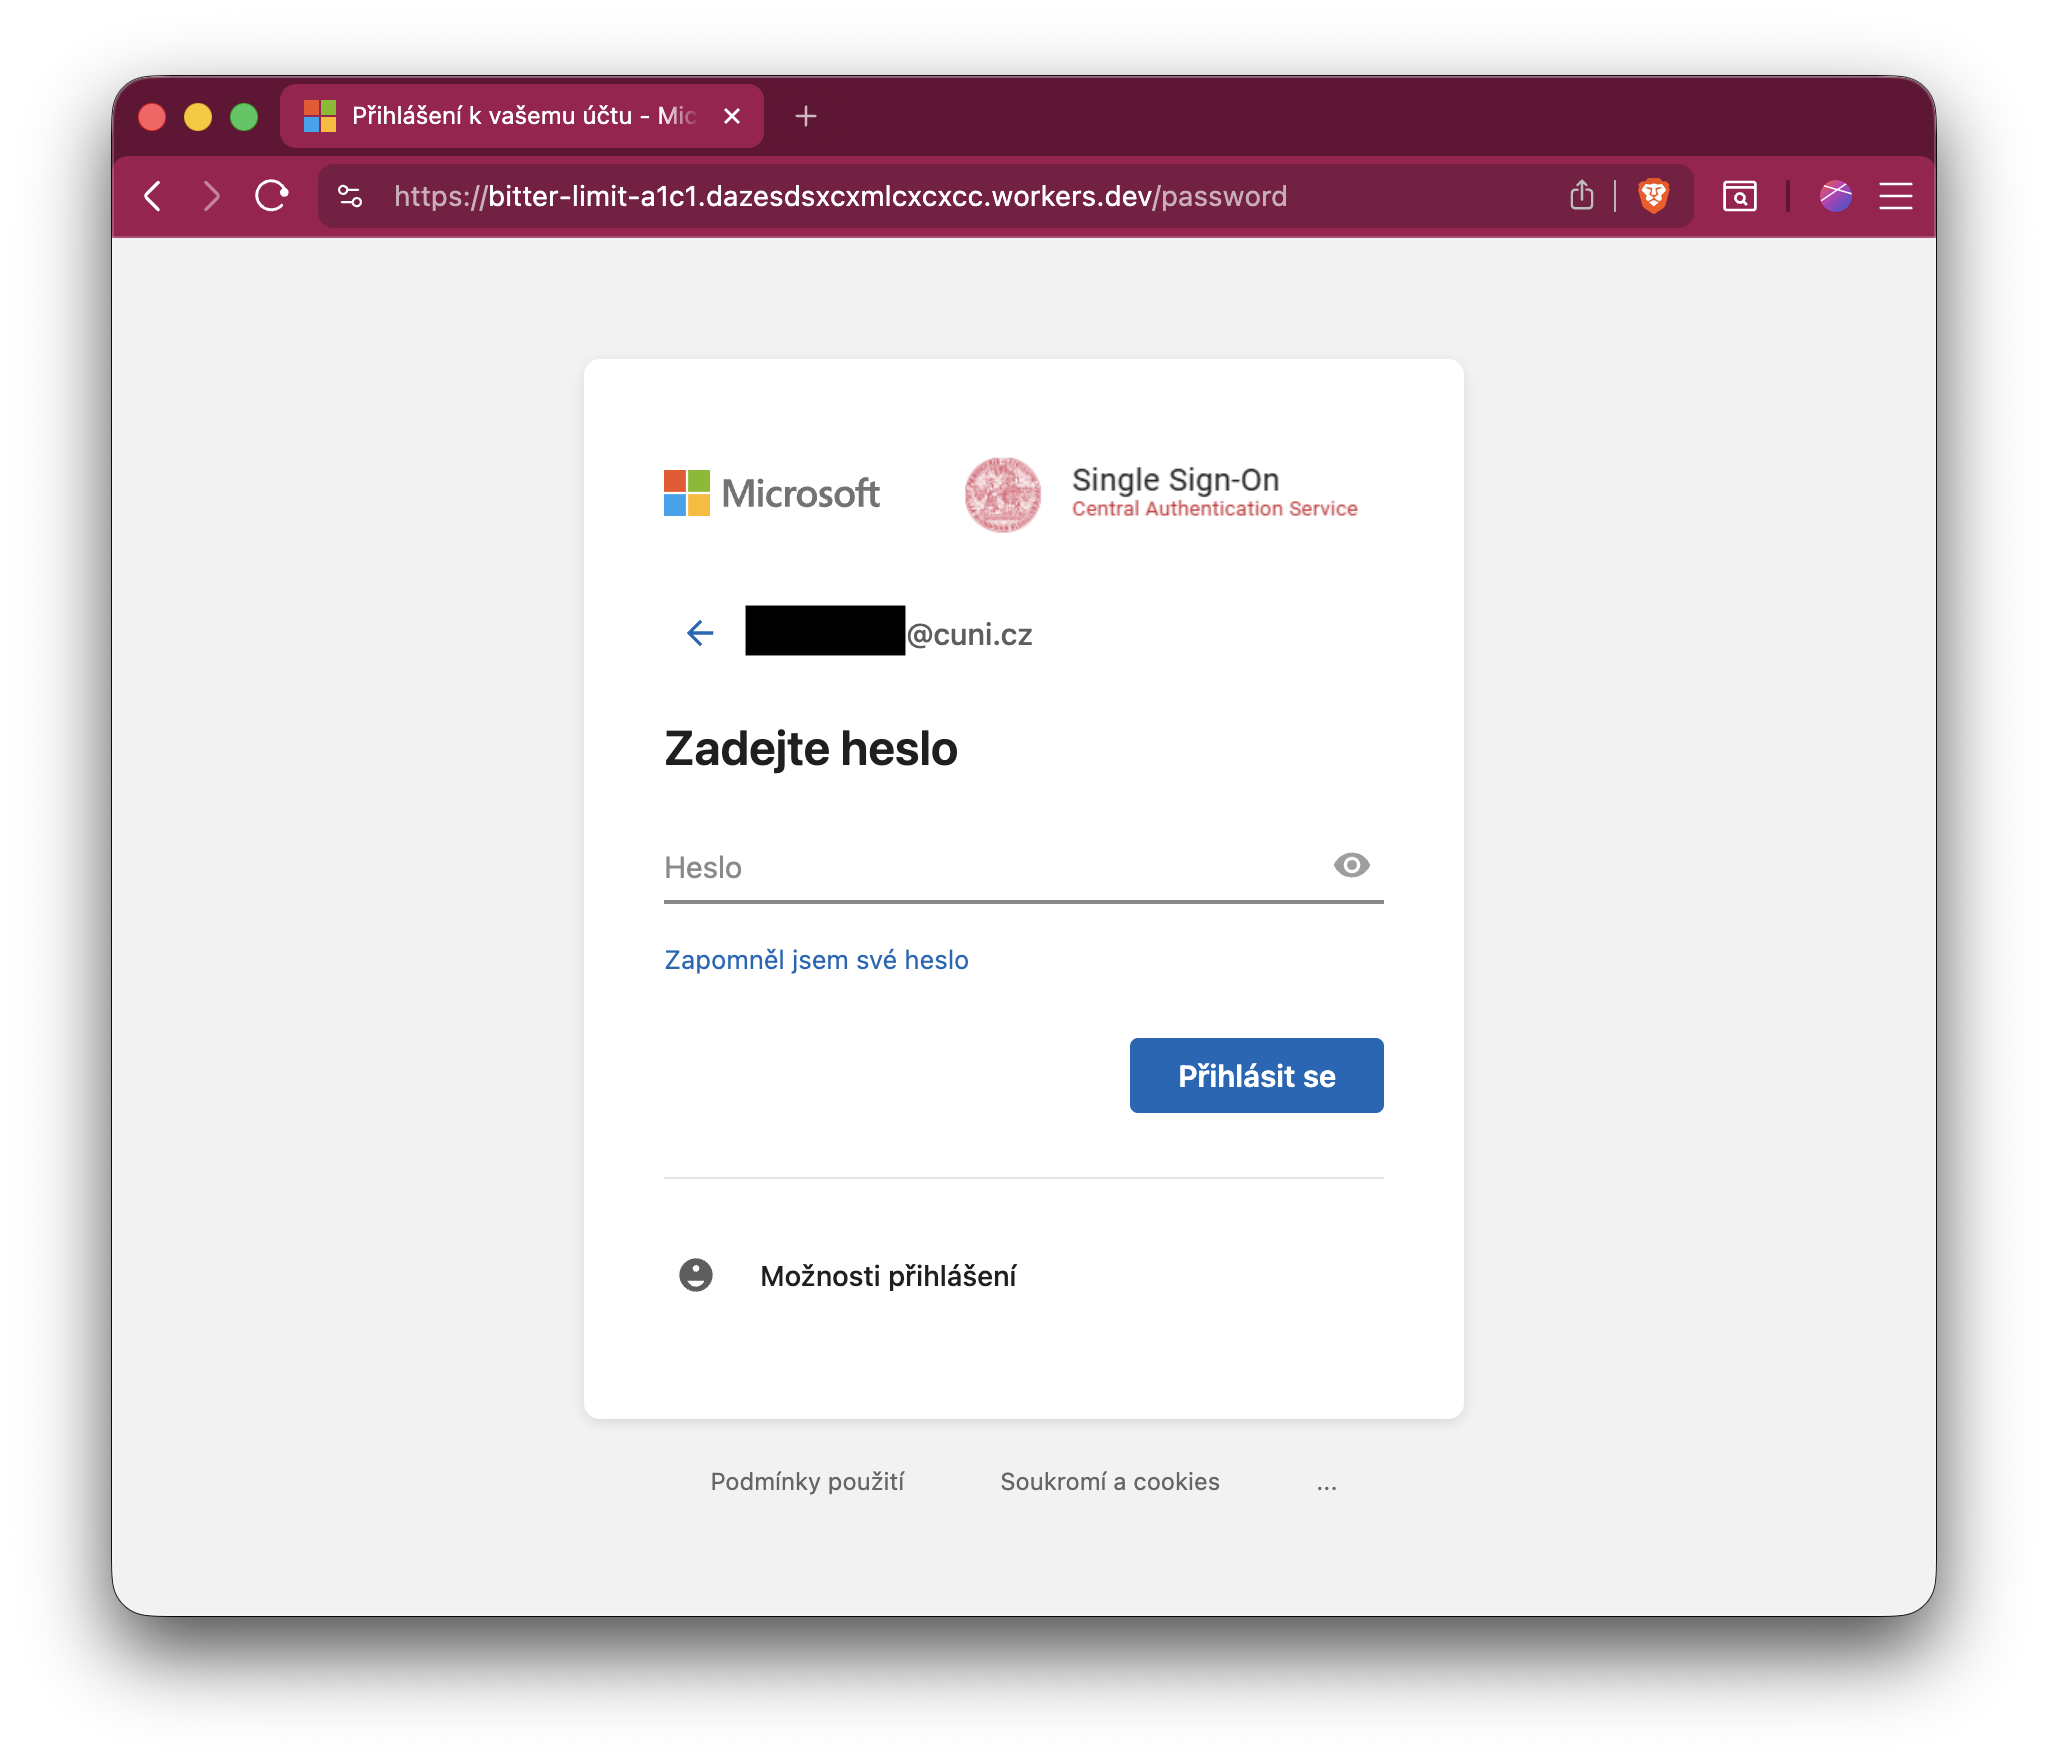
Task: Open Podmínky použití link
Action: 807,1482
